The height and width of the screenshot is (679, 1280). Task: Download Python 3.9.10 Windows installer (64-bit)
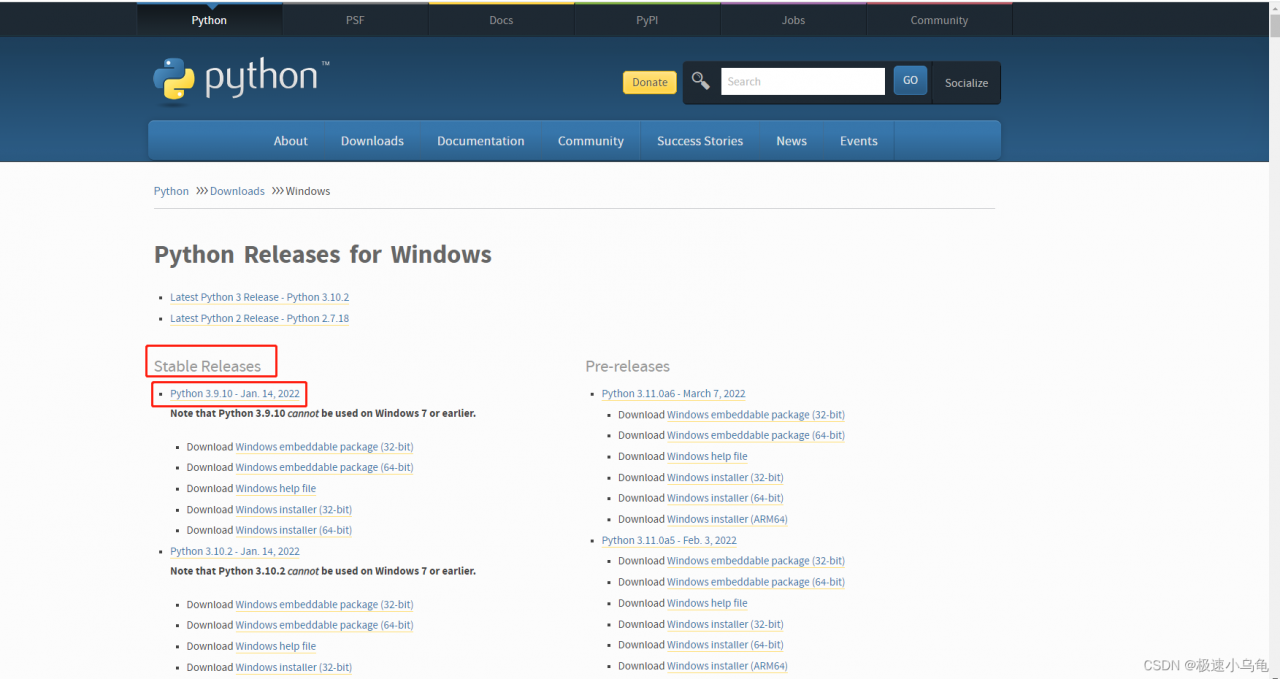coord(293,530)
